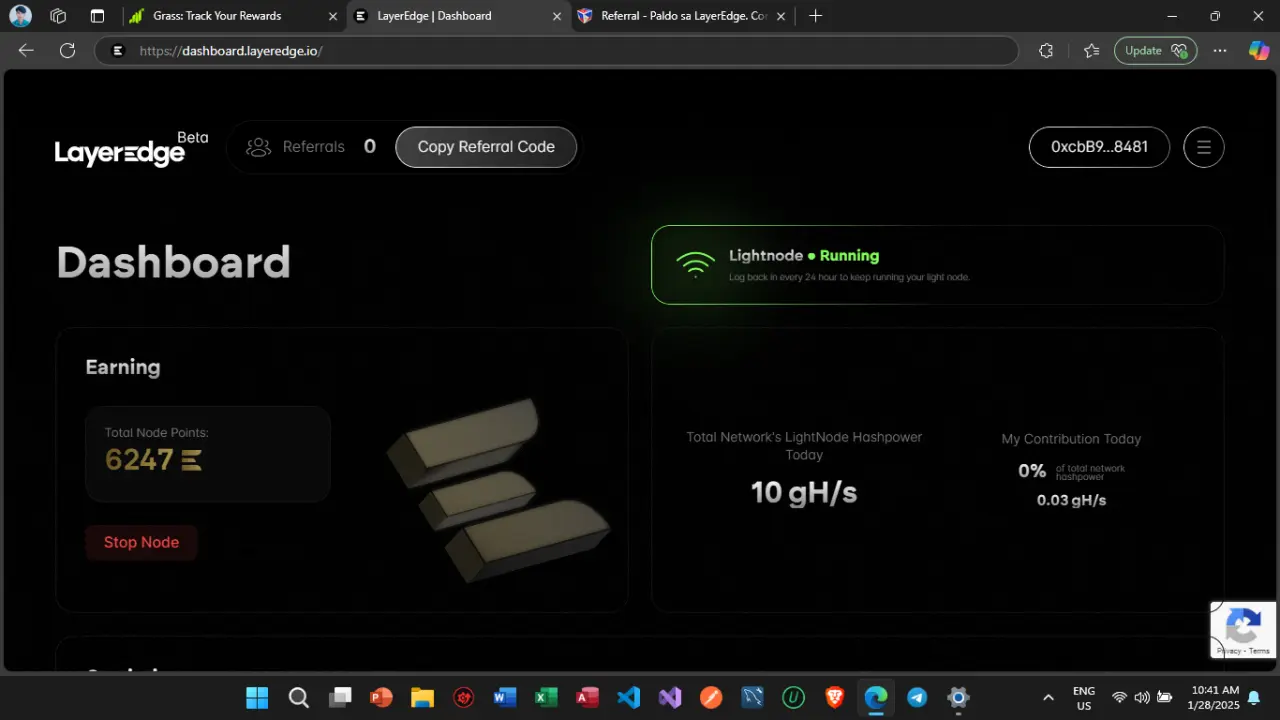1280x720 pixels.
Task: Switch to the Referral - Paldo sa LayerEdge tab
Action: (685, 16)
